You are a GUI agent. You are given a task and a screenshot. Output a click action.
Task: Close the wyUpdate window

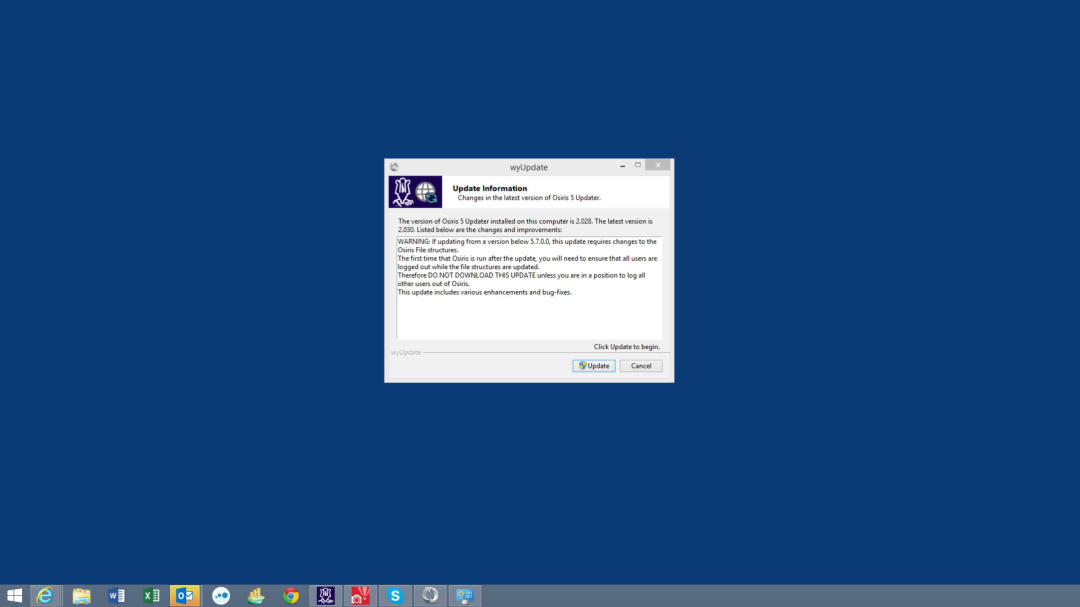[657, 166]
